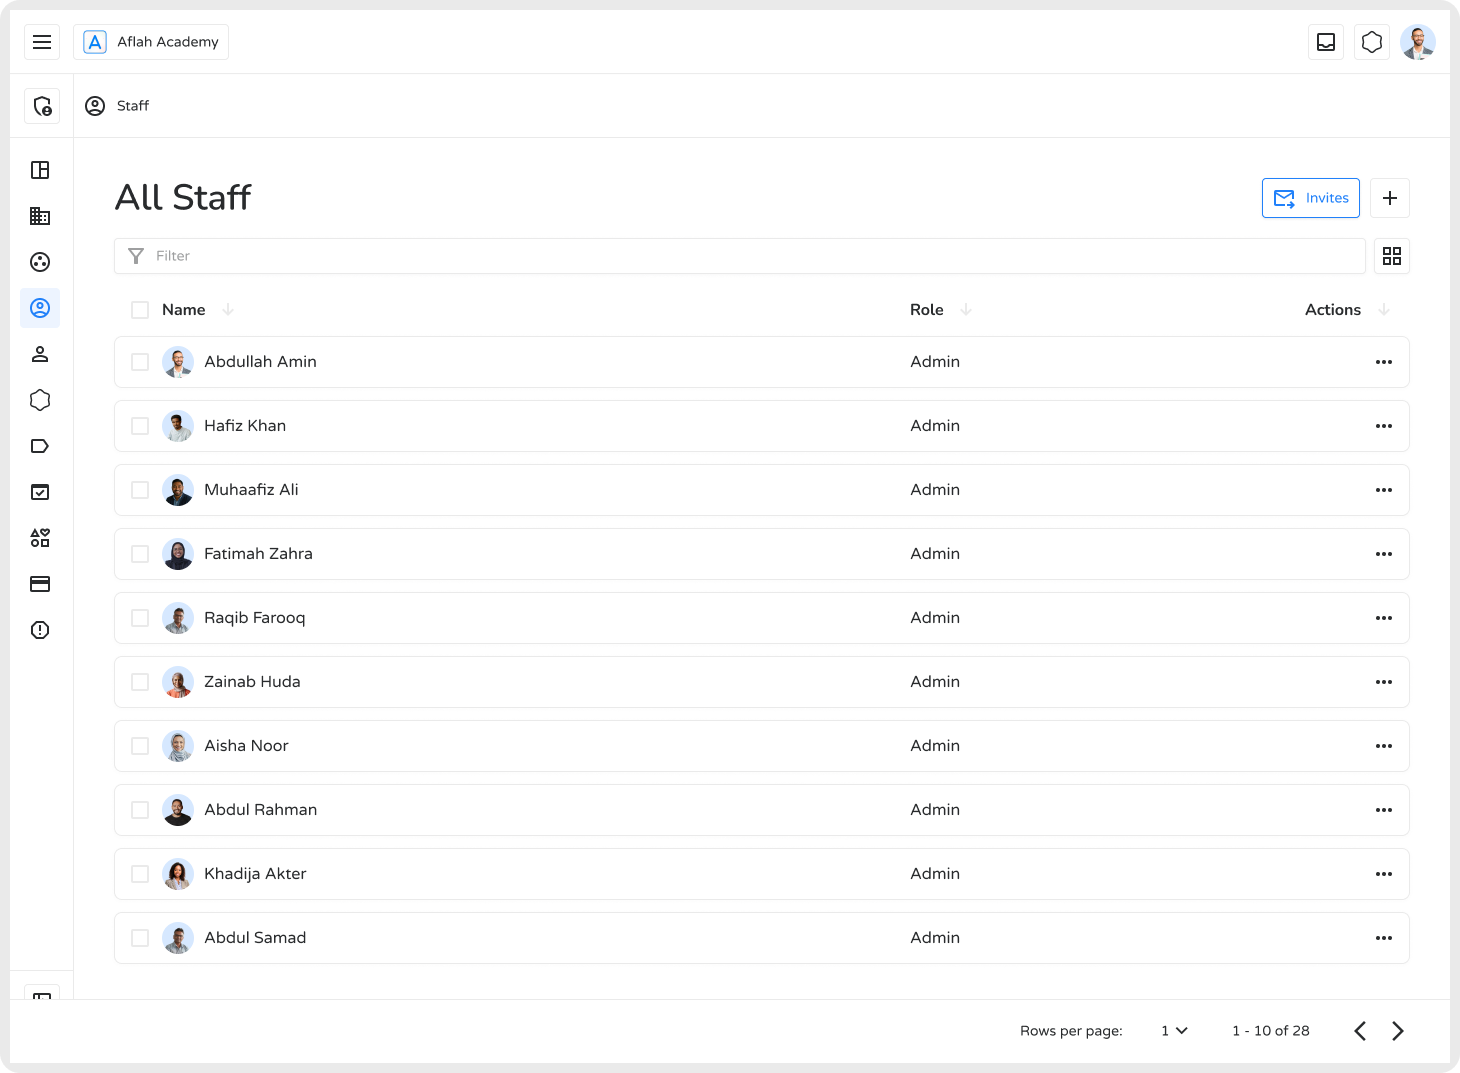Switch to grid view layout
This screenshot has width=1460, height=1073.
(1391, 256)
